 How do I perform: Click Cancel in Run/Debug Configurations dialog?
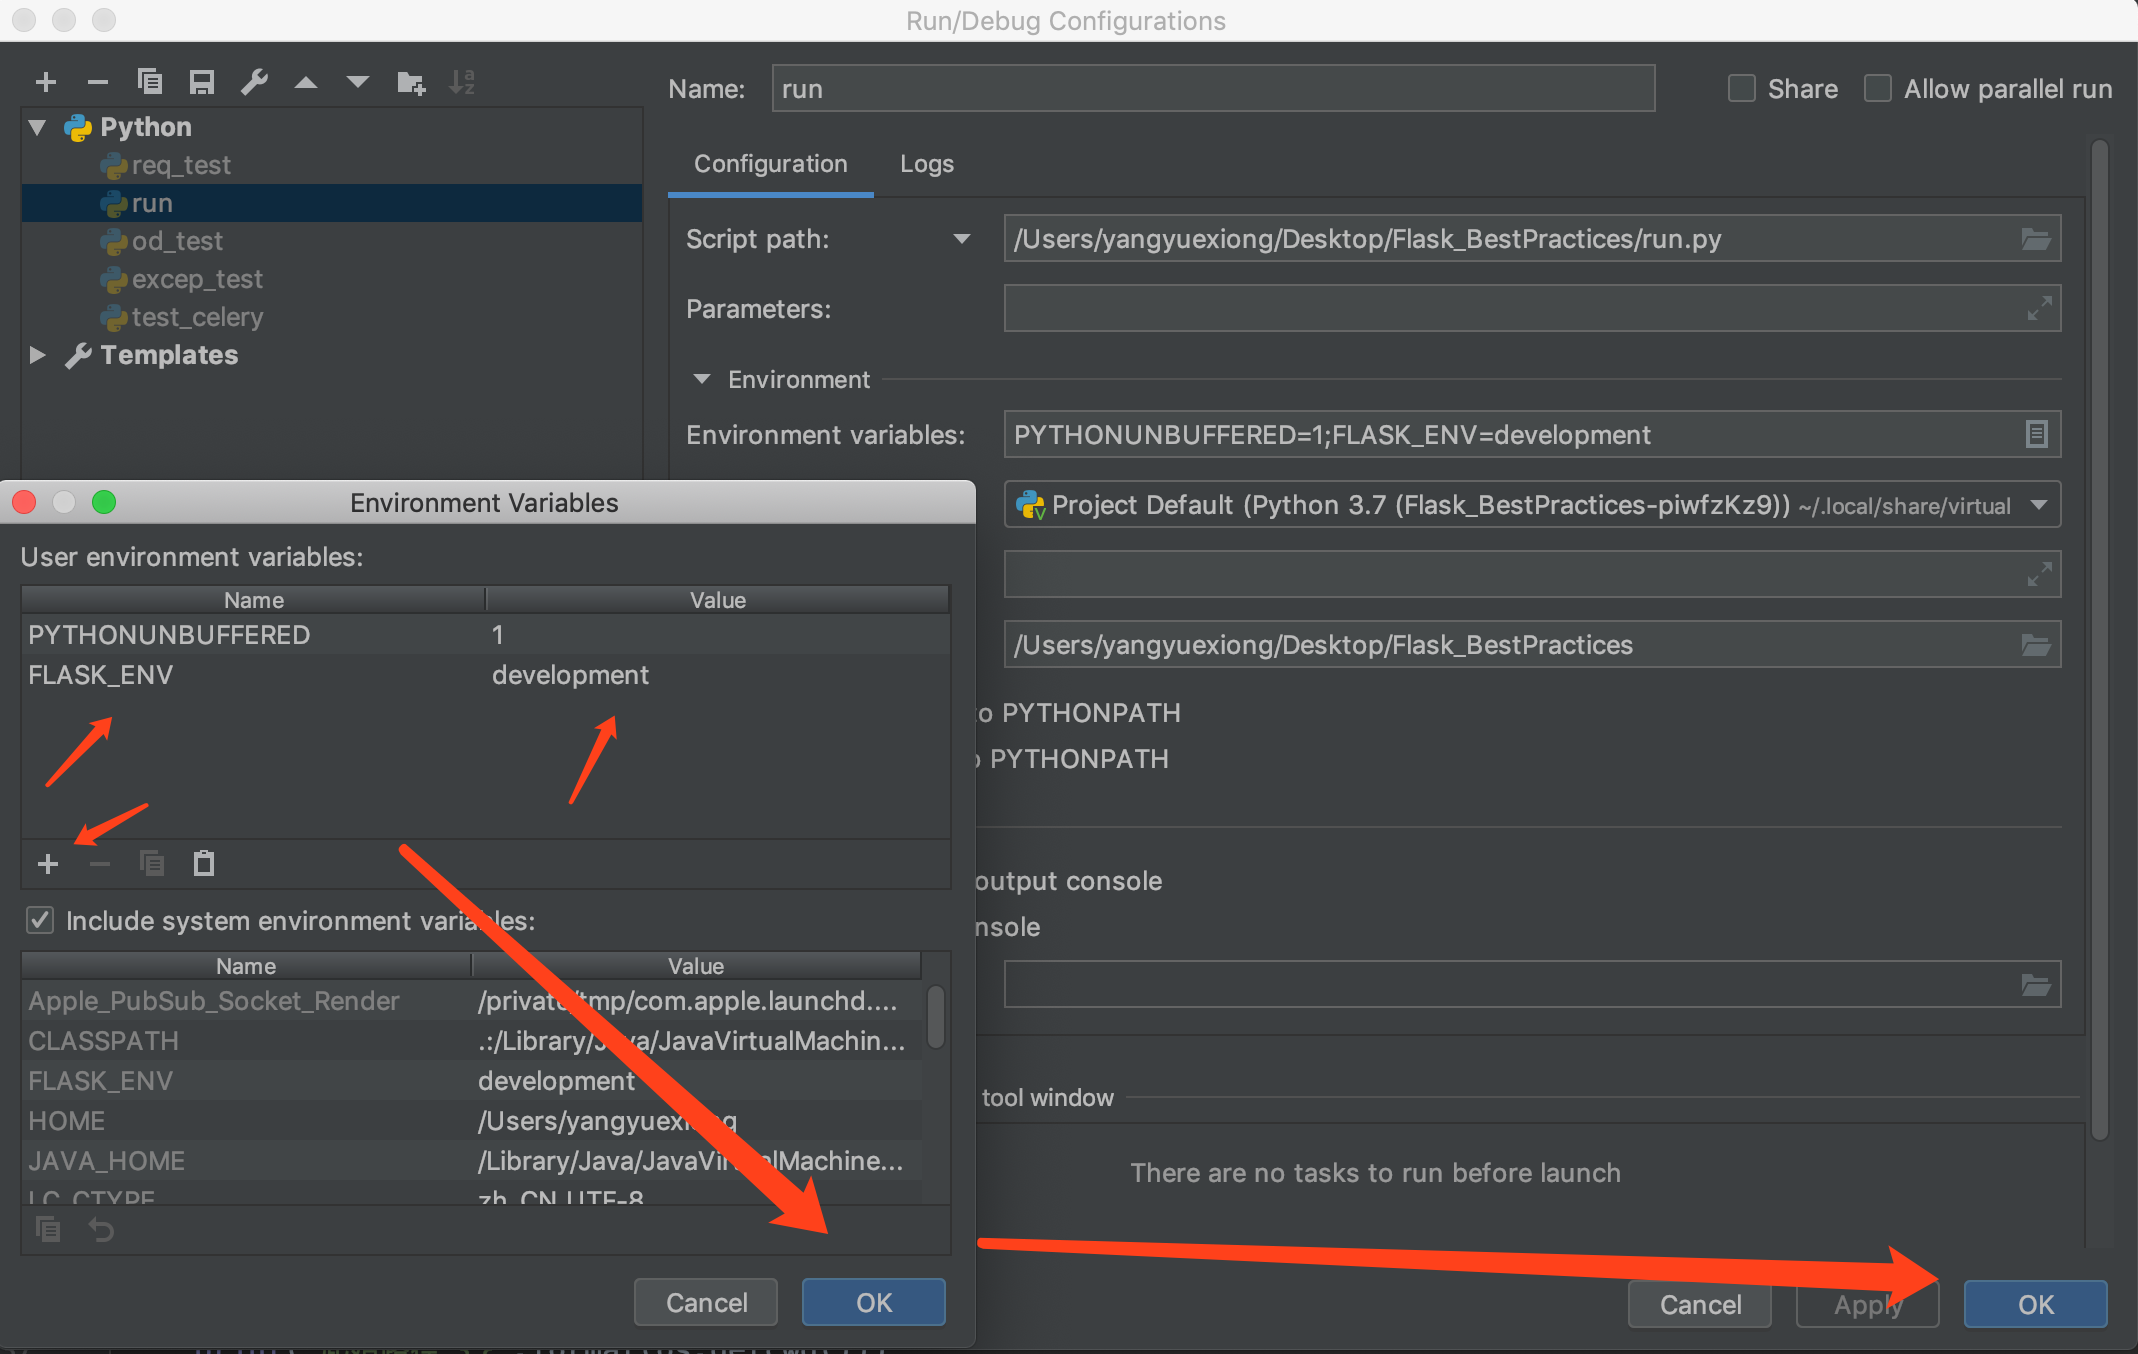click(1699, 1304)
